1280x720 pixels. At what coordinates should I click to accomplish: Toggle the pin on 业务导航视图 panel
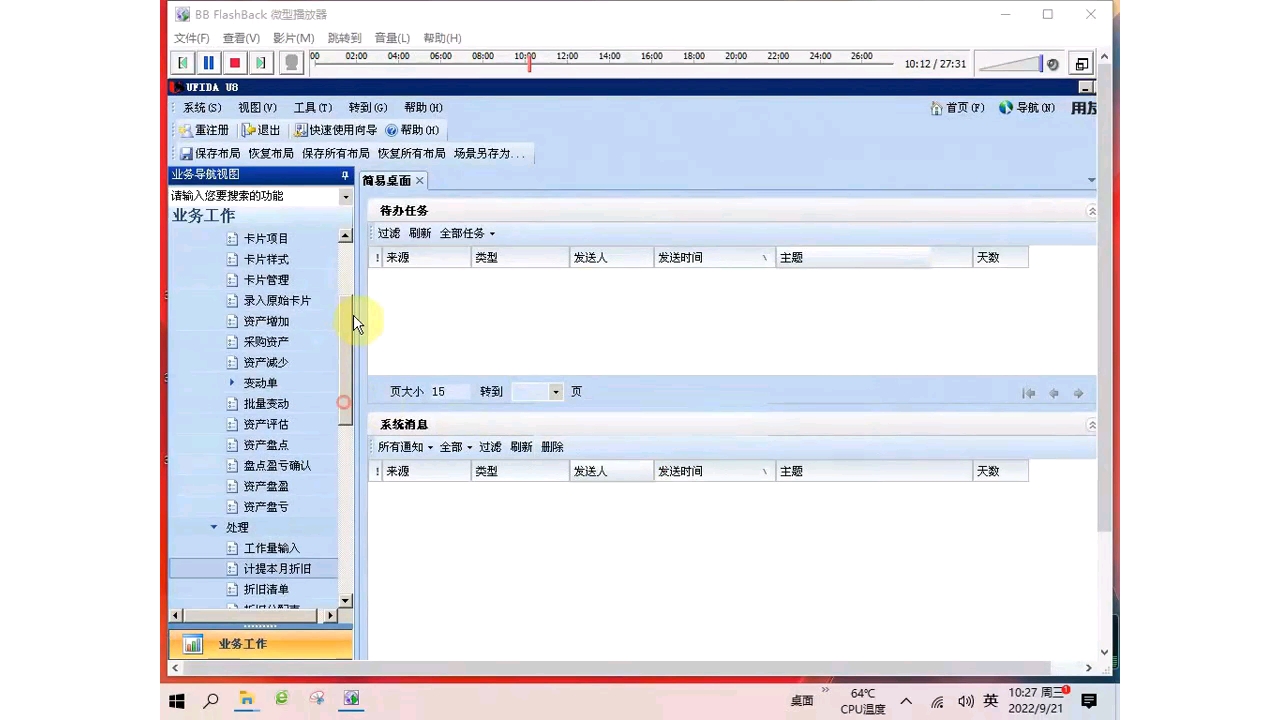(x=344, y=174)
